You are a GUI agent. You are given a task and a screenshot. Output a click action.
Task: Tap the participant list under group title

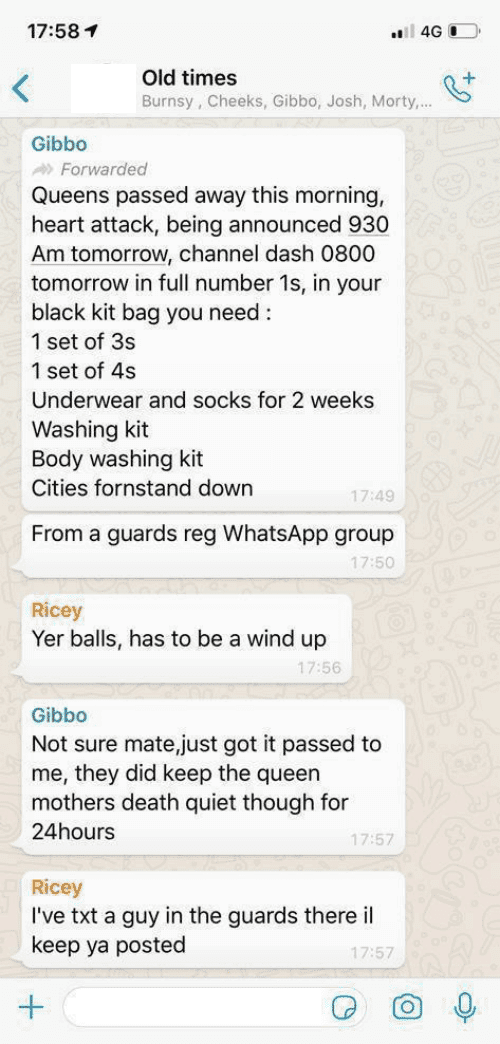(x=287, y=103)
